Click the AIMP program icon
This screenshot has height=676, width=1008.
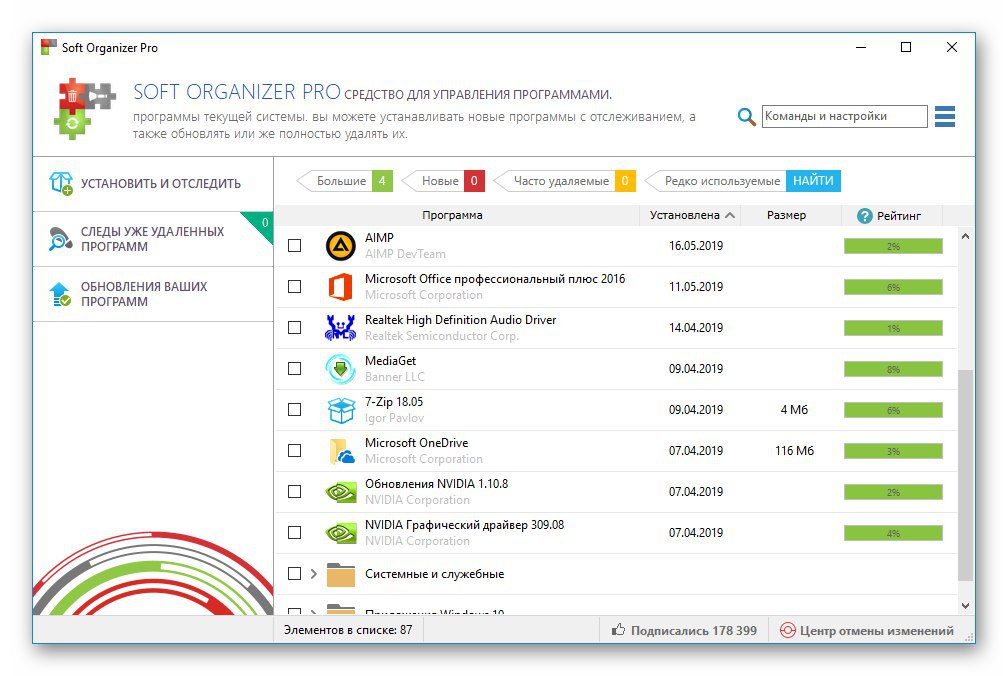[340, 246]
